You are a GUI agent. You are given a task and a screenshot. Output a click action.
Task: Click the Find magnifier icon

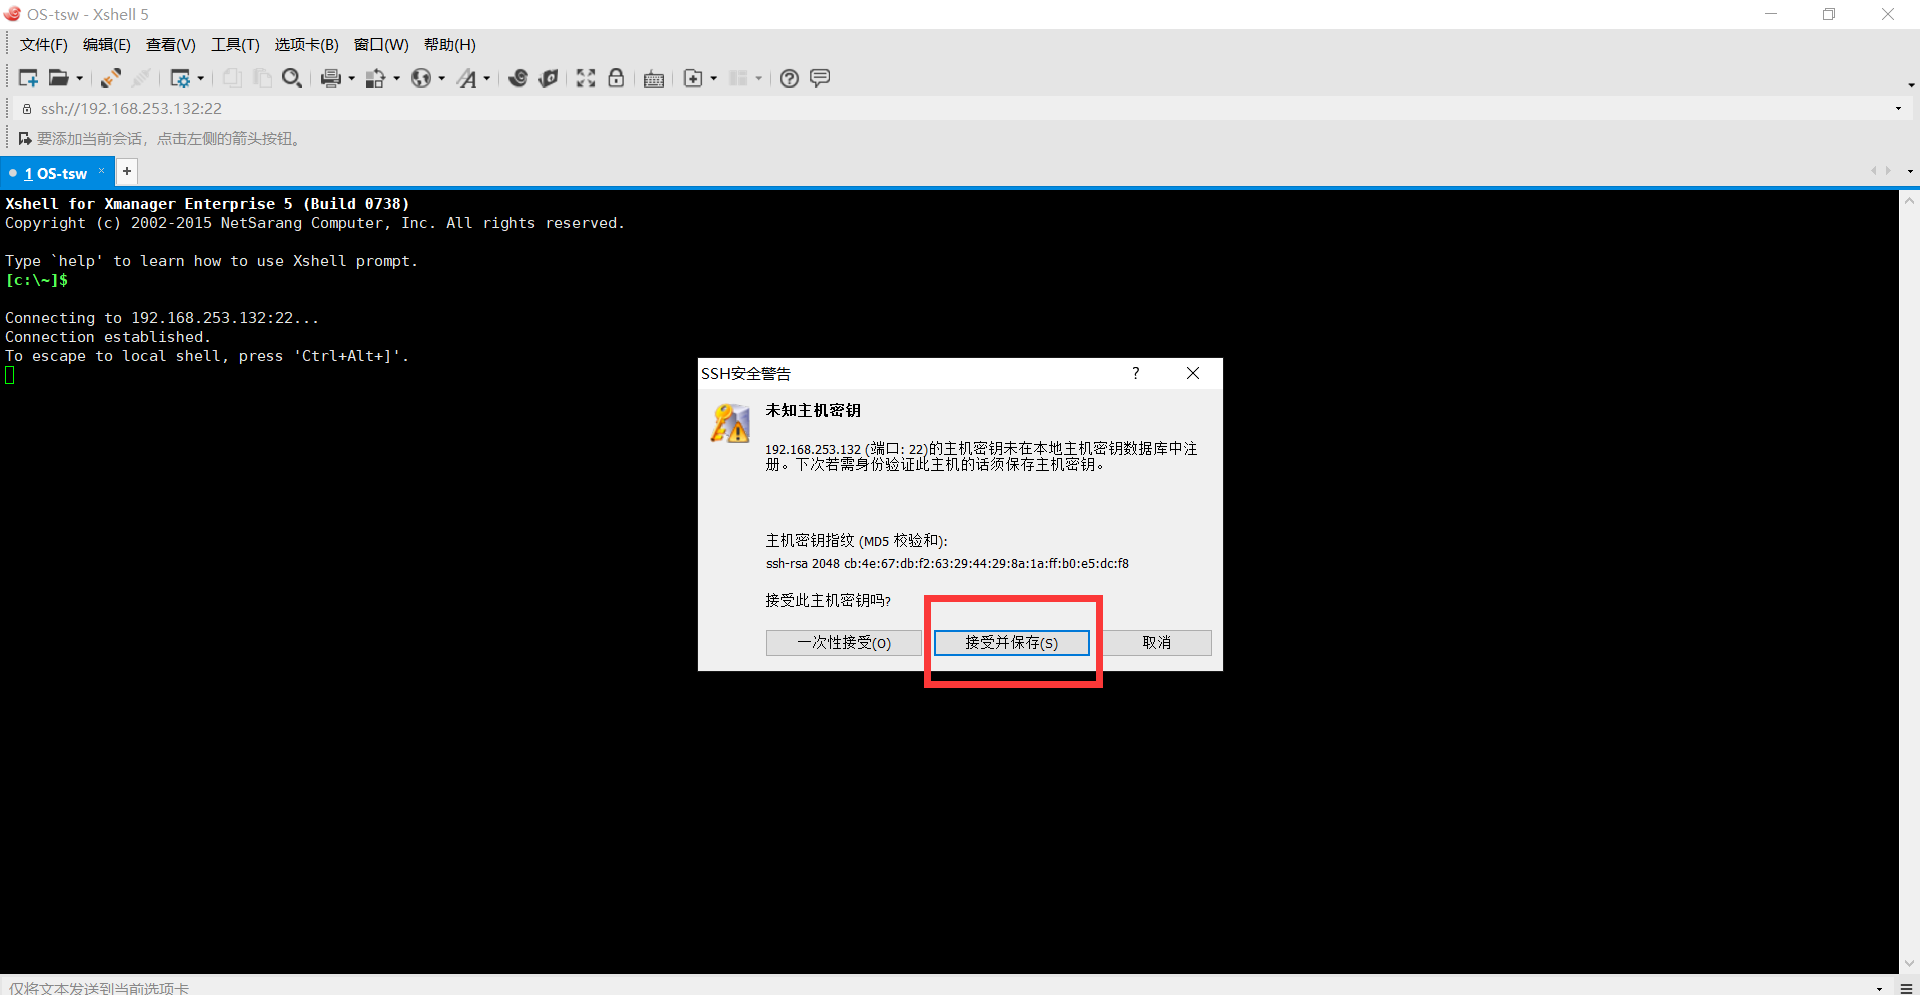[x=292, y=78]
